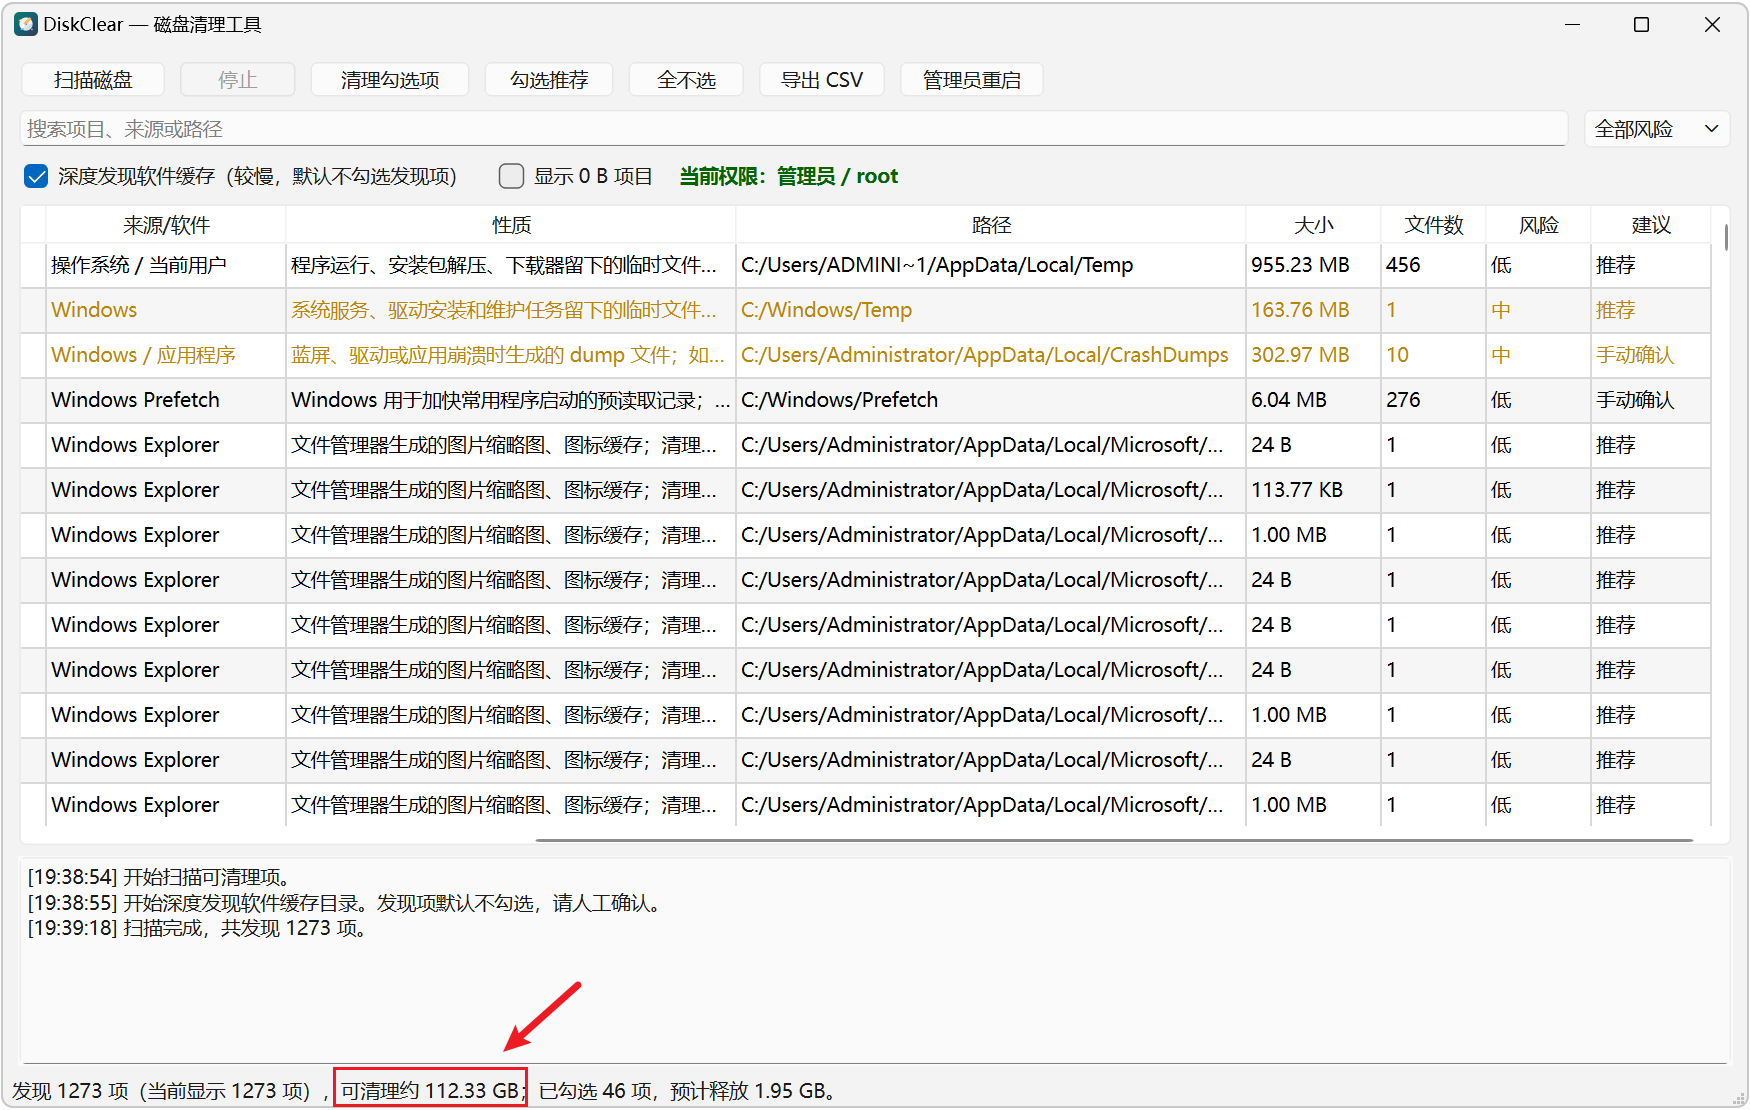Screen dimensions: 1750x1110
Task: Export results with 导出 CSV button
Action: (x=821, y=80)
